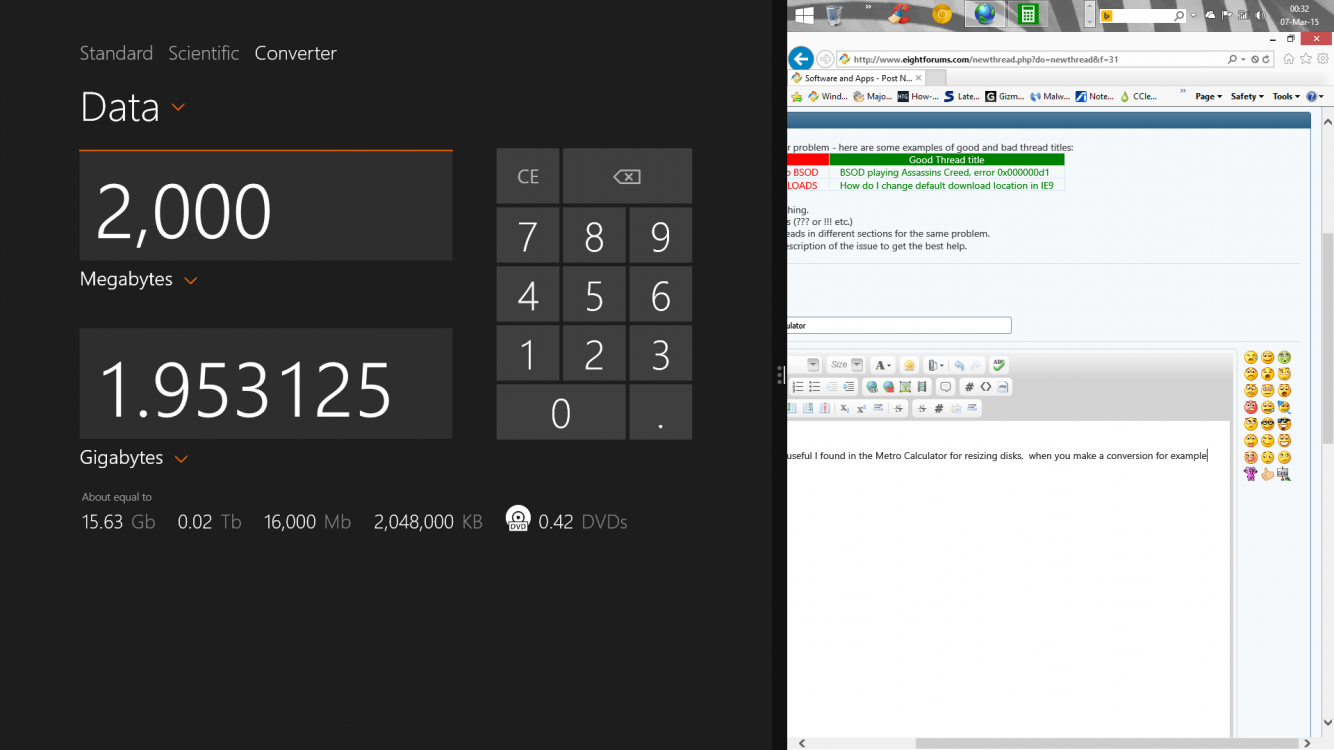The image size is (1334, 750).
Task: Open the Megabytes unit dropdown
Action: point(190,280)
